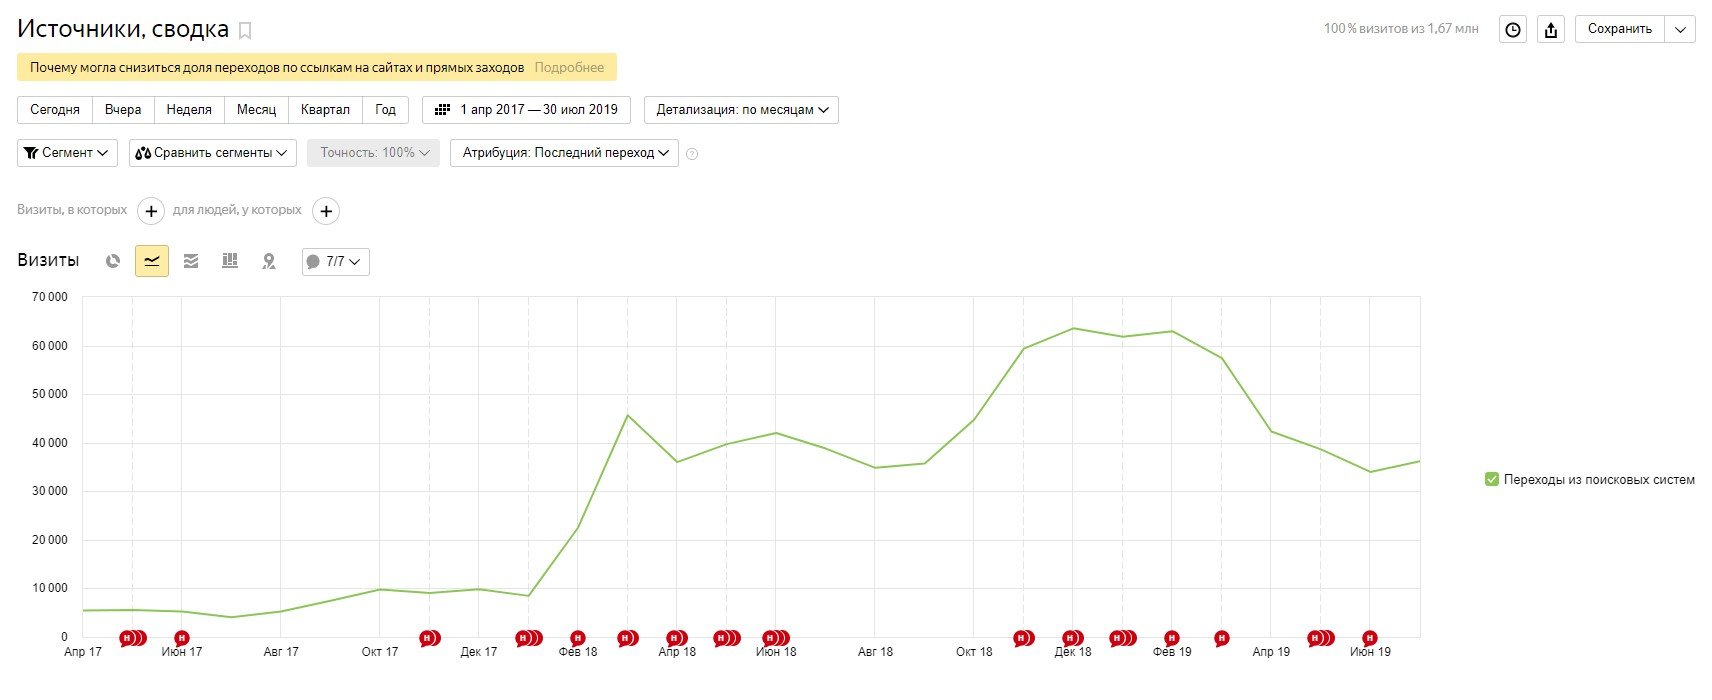
Task: Open the map view icon
Action: 269,261
